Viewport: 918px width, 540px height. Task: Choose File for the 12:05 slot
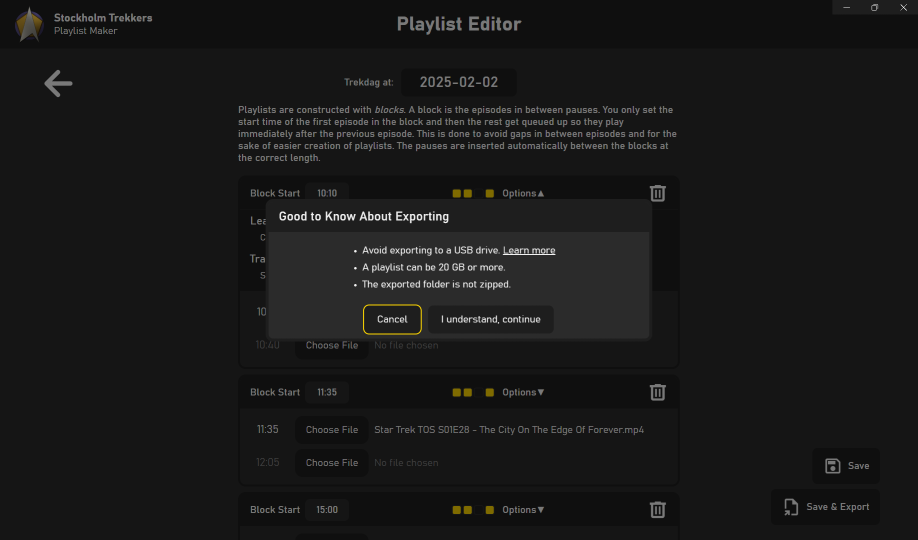pos(332,463)
